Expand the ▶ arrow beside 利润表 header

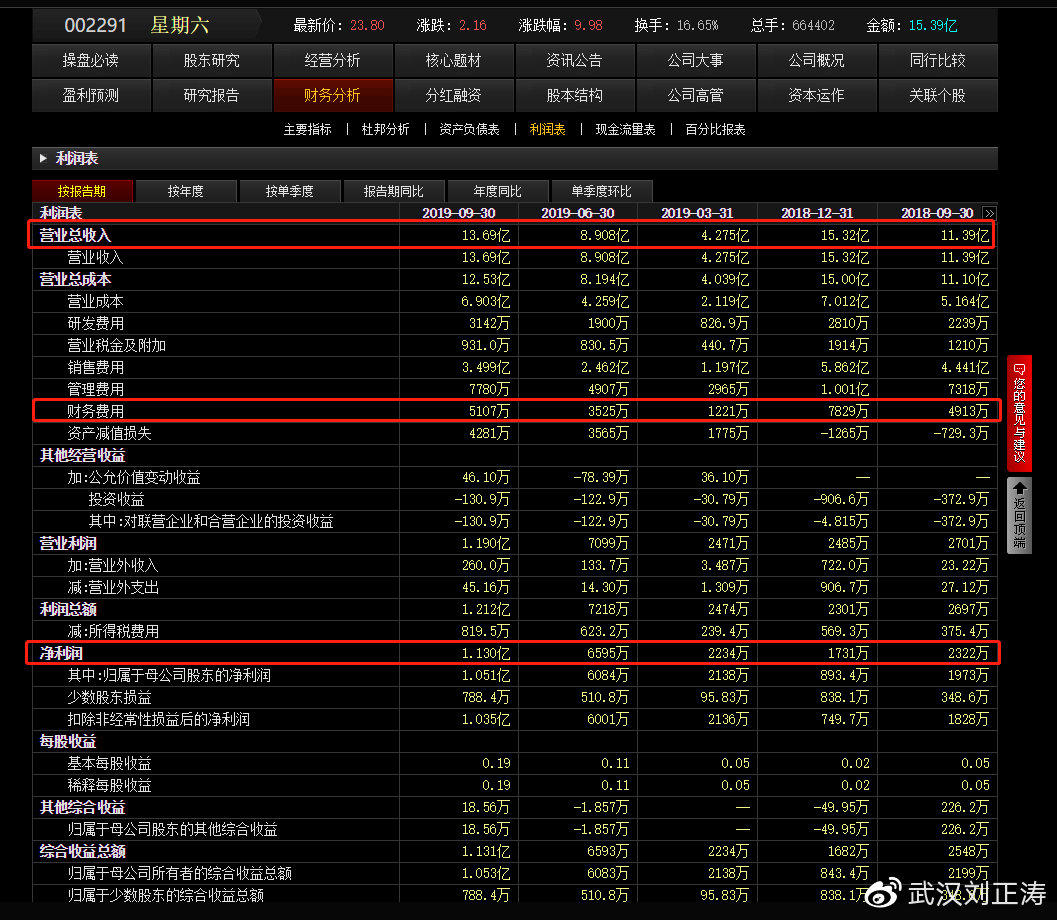coord(41,158)
